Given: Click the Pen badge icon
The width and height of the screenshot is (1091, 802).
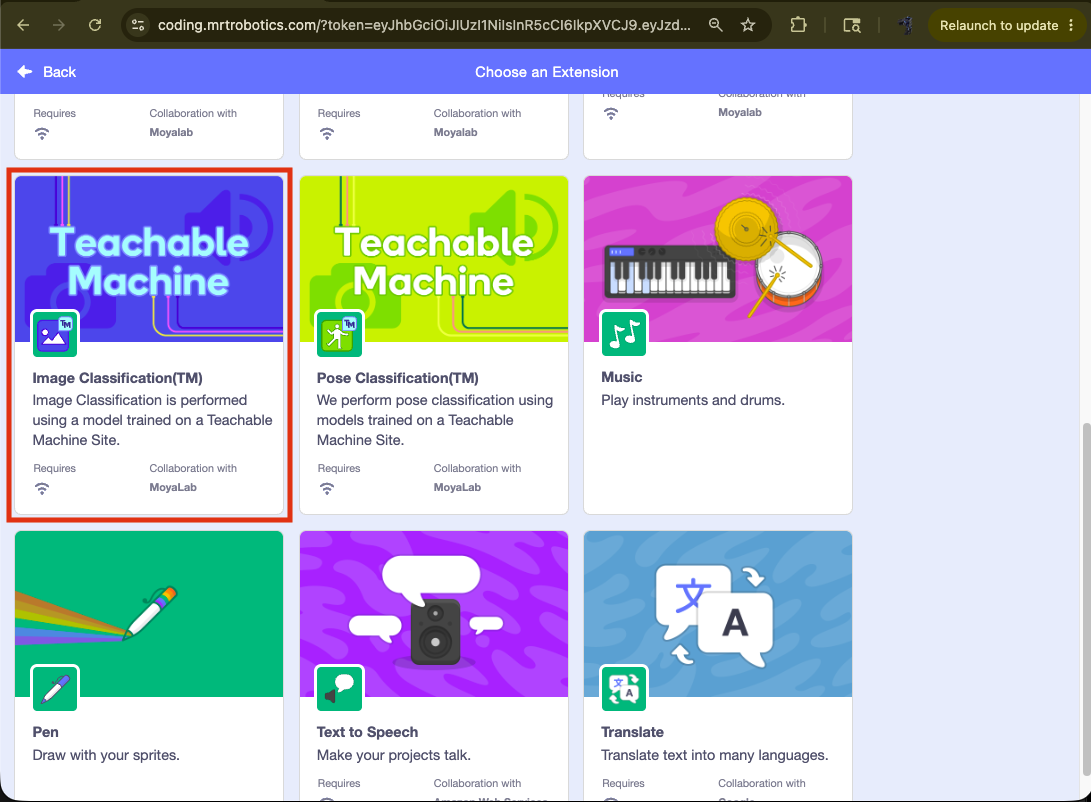Looking at the screenshot, I should tap(54, 688).
